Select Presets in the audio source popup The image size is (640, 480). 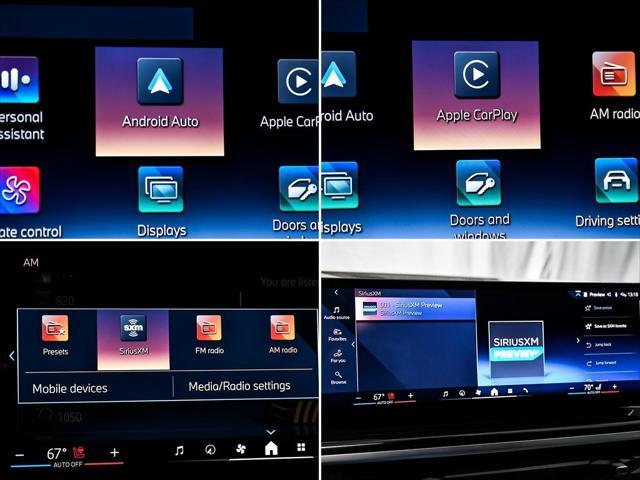pyautogui.click(x=55, y=336)
